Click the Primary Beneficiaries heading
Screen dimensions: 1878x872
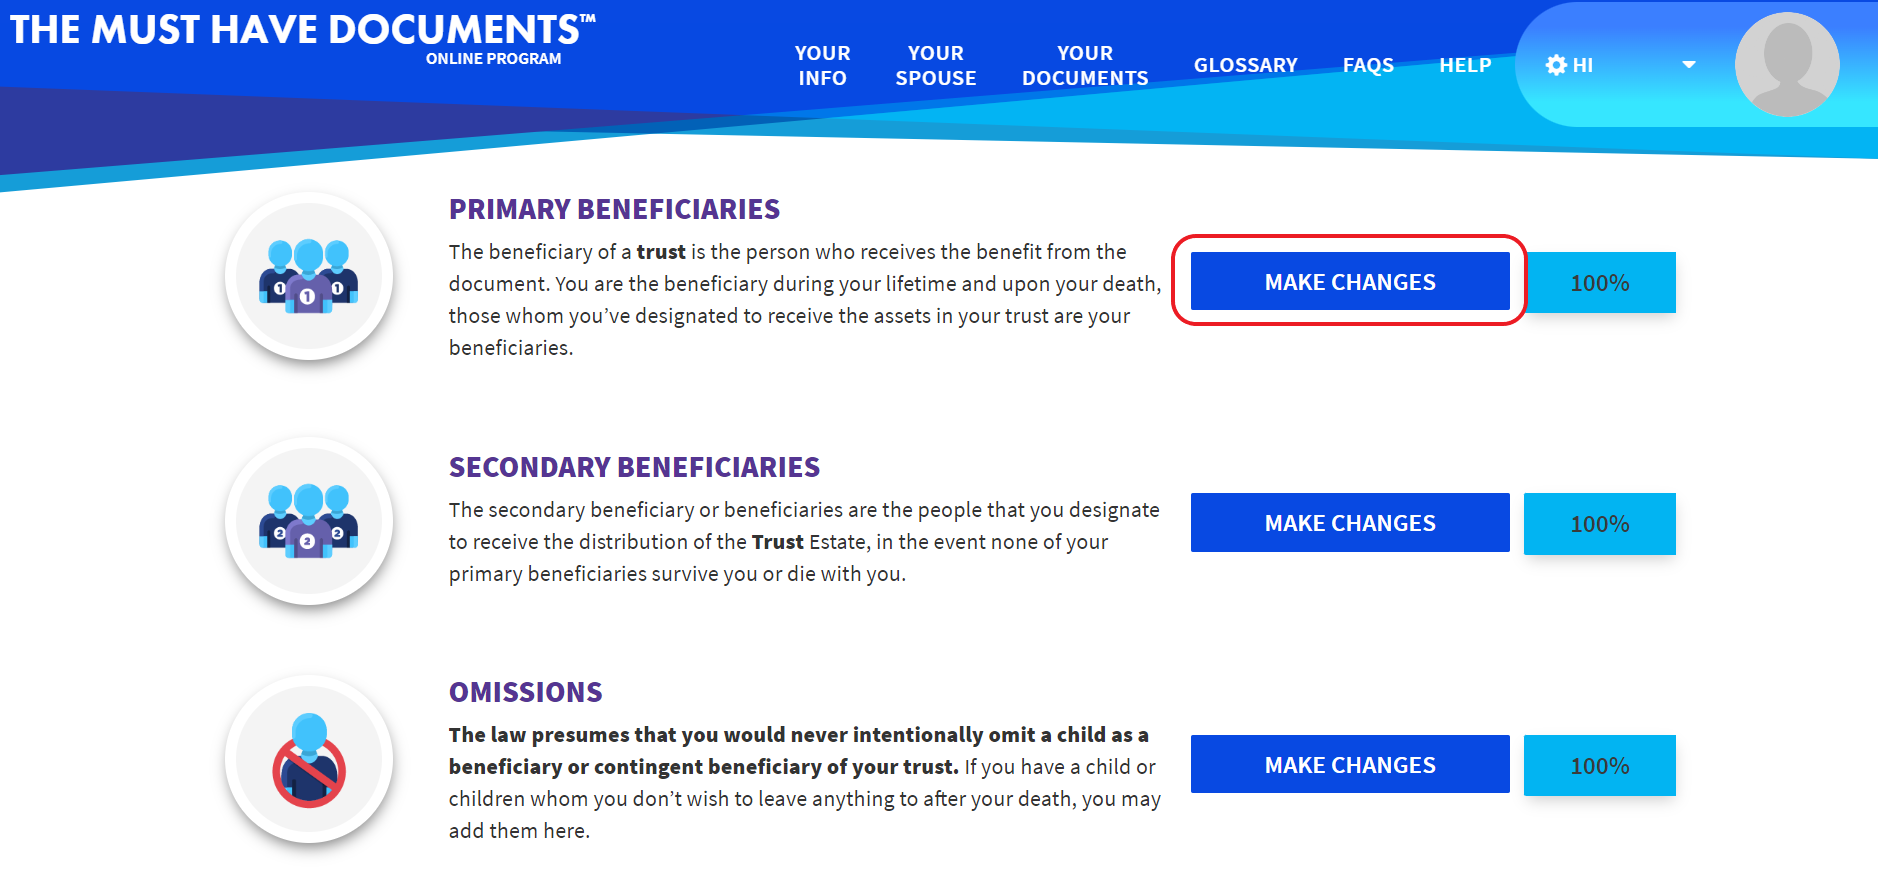click(x=614, y=209)
